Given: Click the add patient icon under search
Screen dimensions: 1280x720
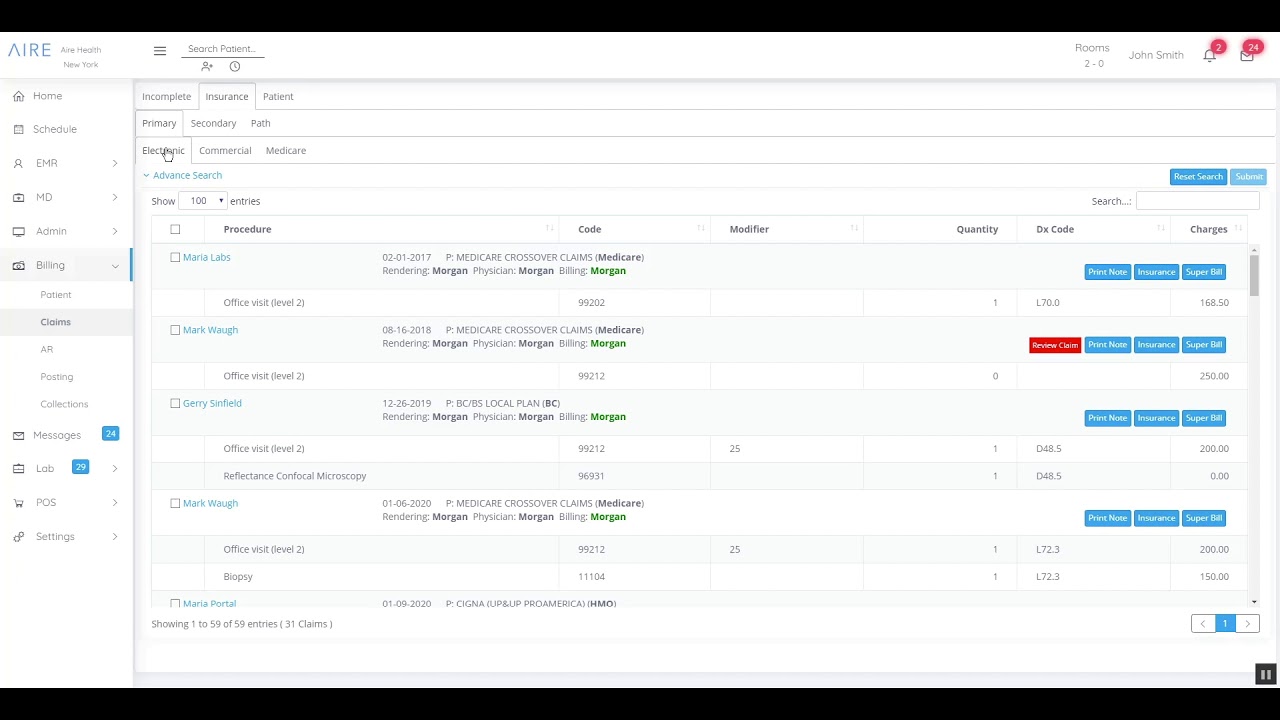Looking at the screenshot, I should pyautogui.click(x=207, y=66).
